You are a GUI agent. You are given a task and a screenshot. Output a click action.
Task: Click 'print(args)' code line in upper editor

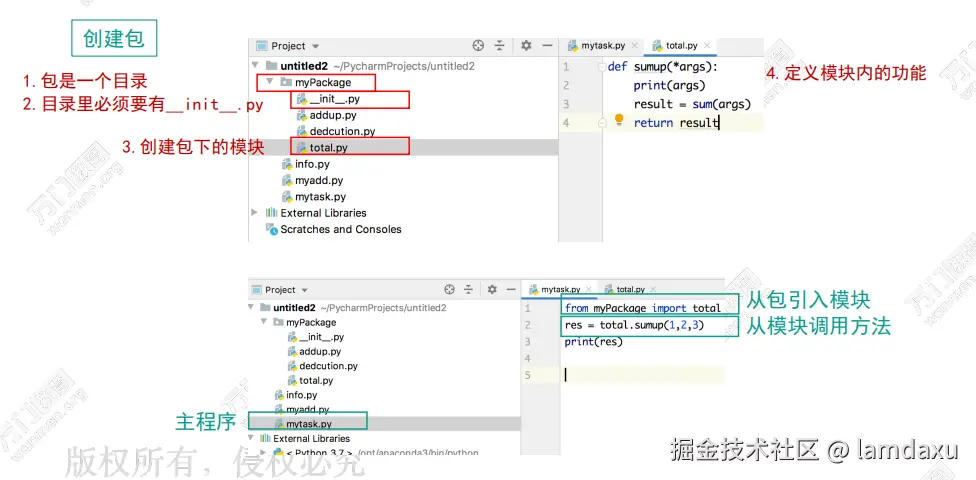coord(669,85)
